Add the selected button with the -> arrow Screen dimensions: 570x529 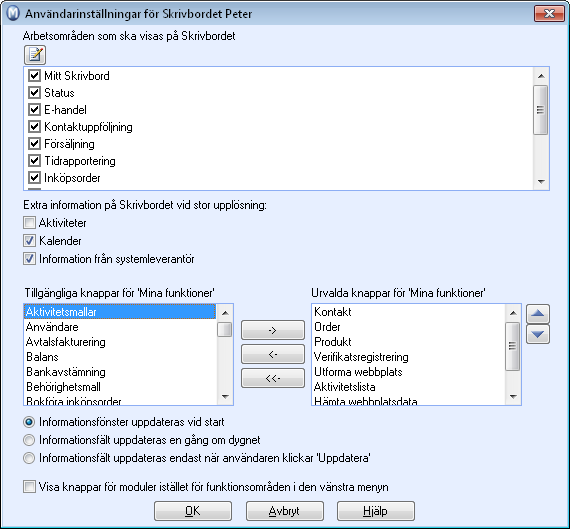(x=273, y=330)
